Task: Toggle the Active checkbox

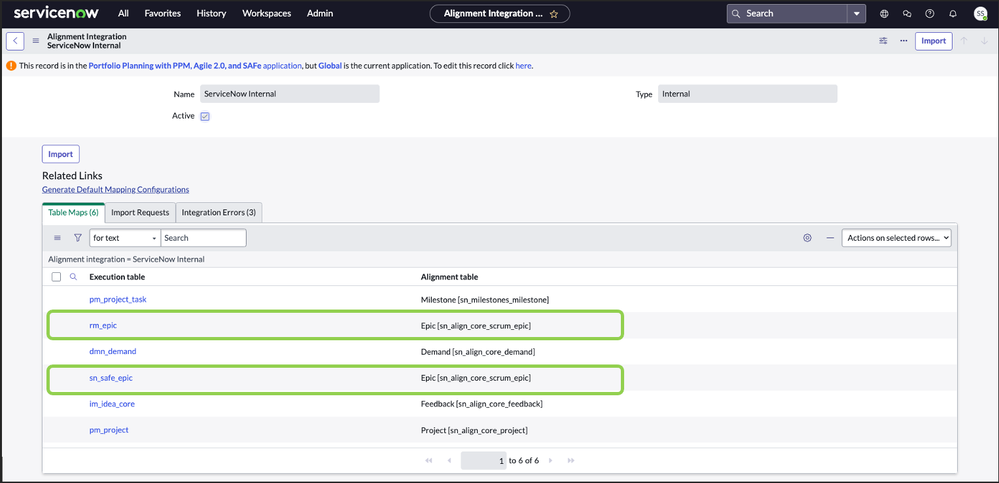Action: click(x=205, y=117)
